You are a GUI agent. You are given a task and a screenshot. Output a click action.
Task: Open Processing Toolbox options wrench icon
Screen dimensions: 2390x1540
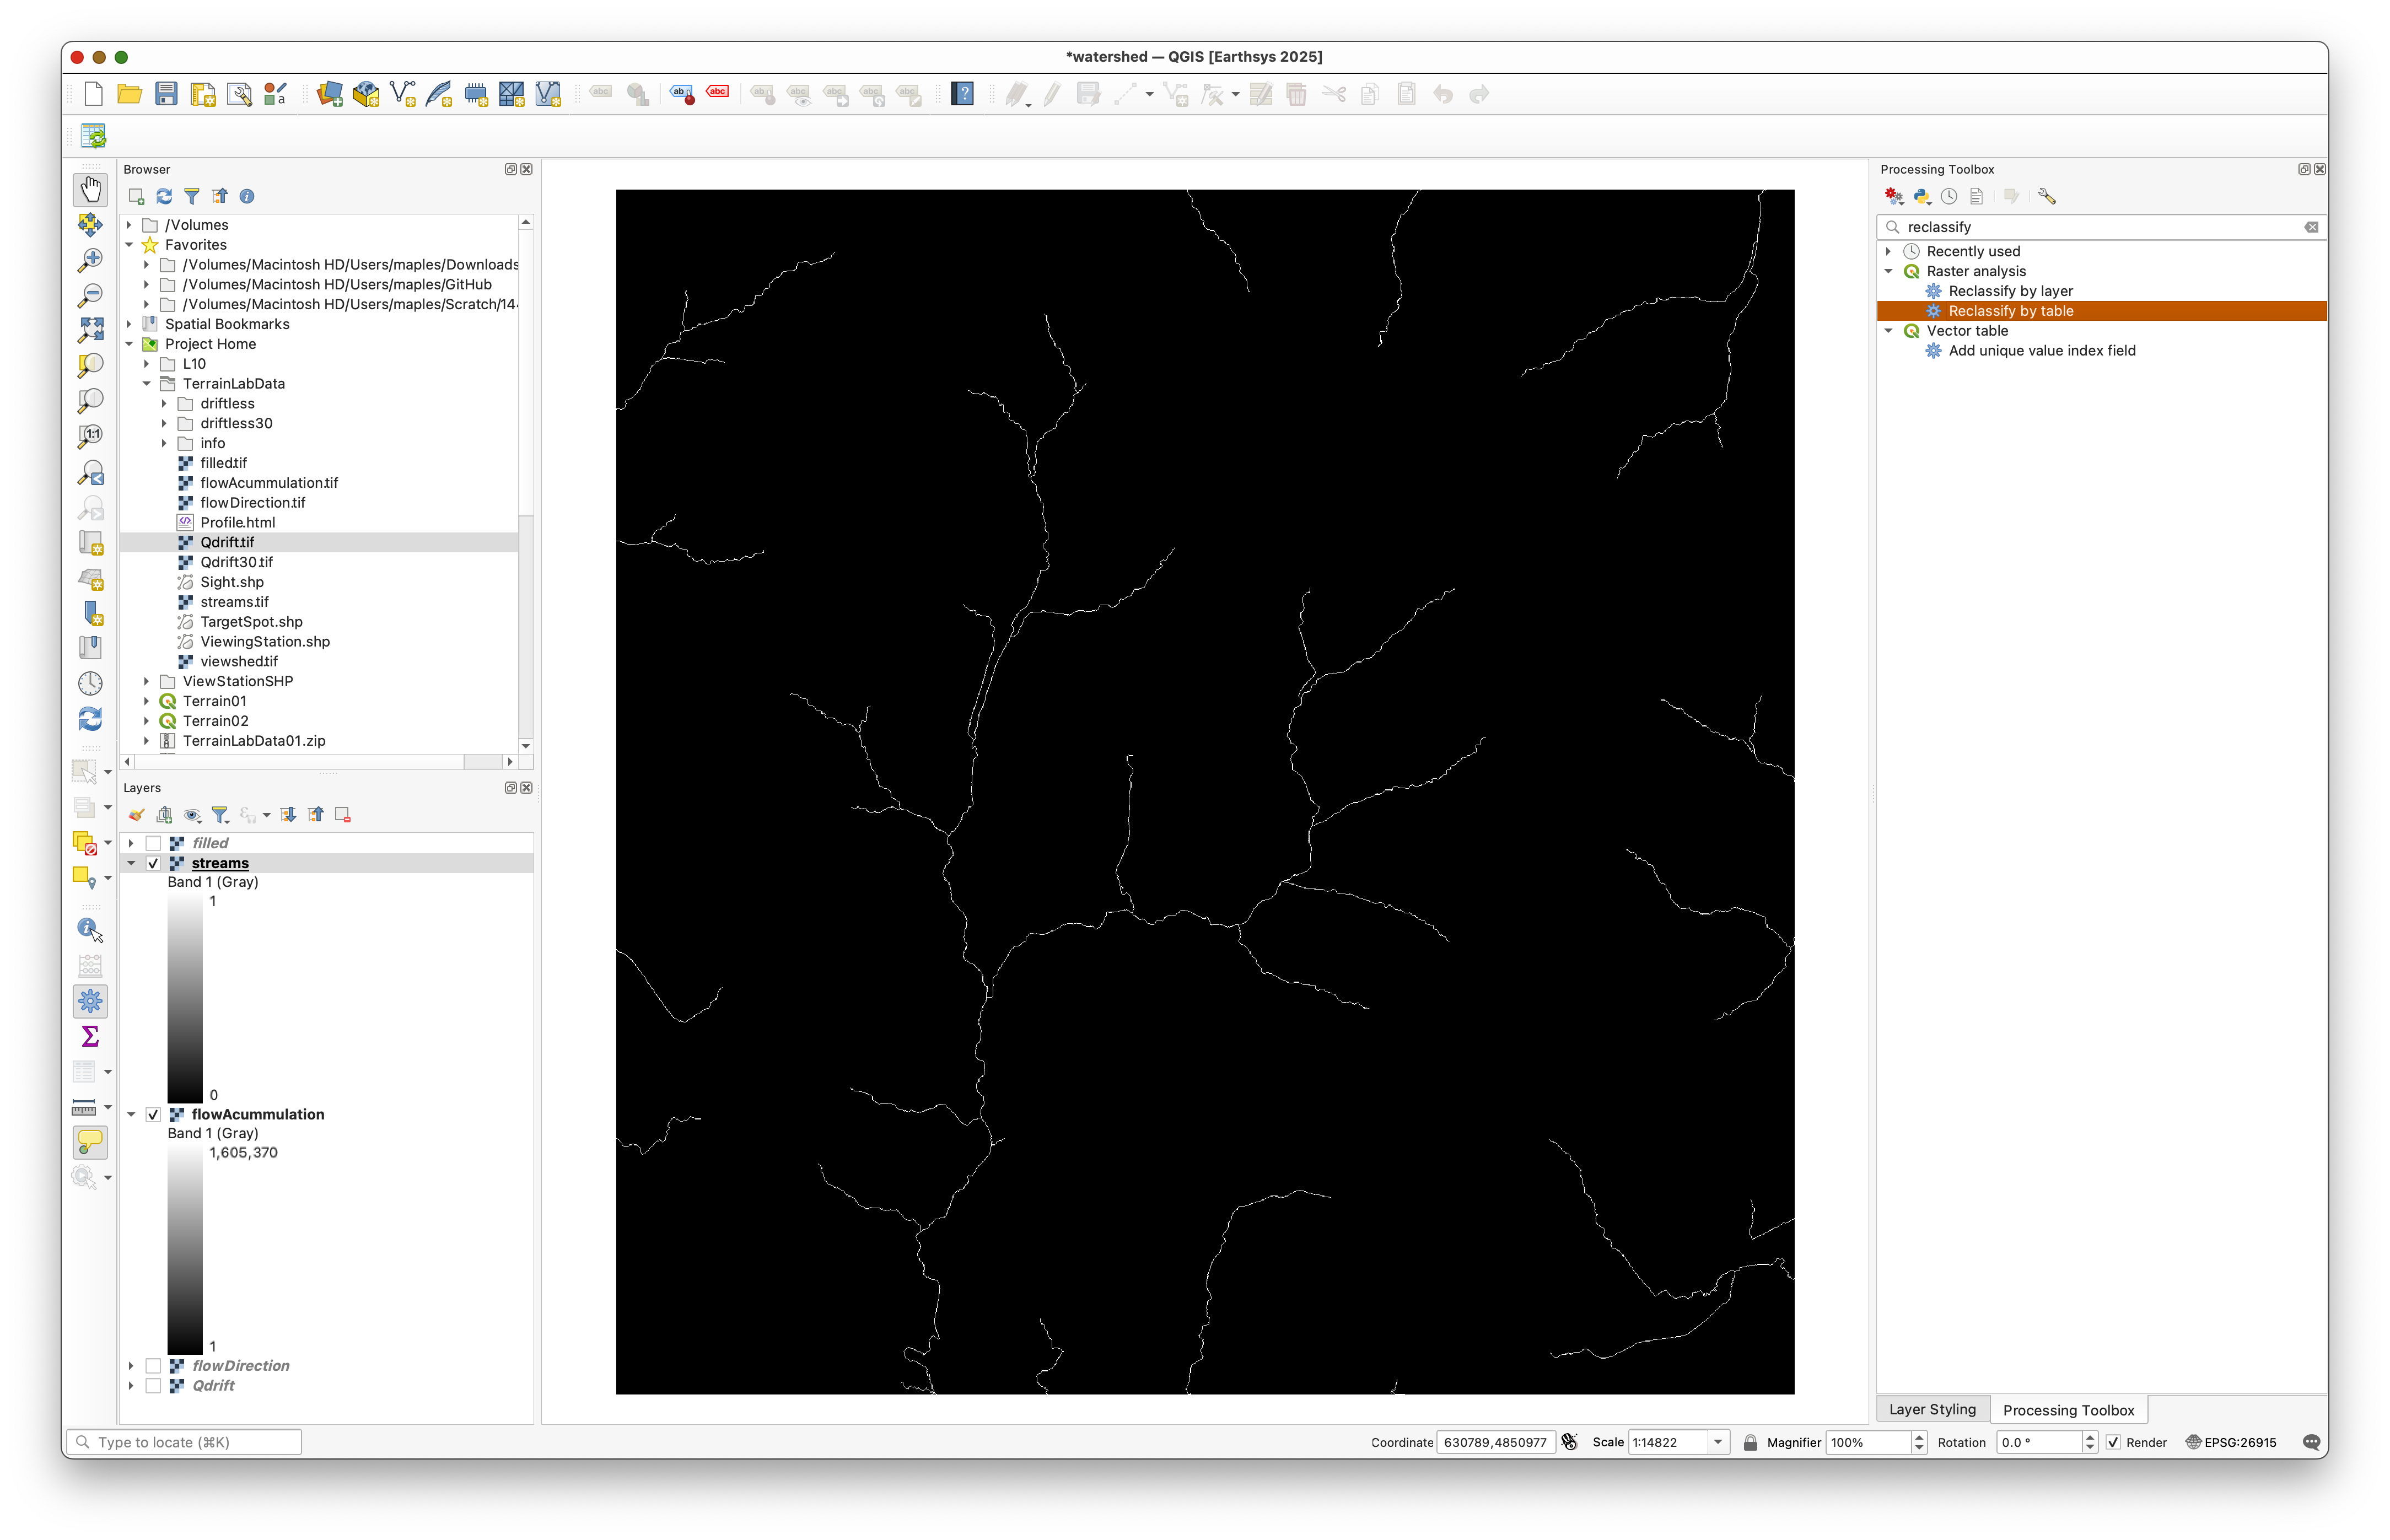point(2046,197)
